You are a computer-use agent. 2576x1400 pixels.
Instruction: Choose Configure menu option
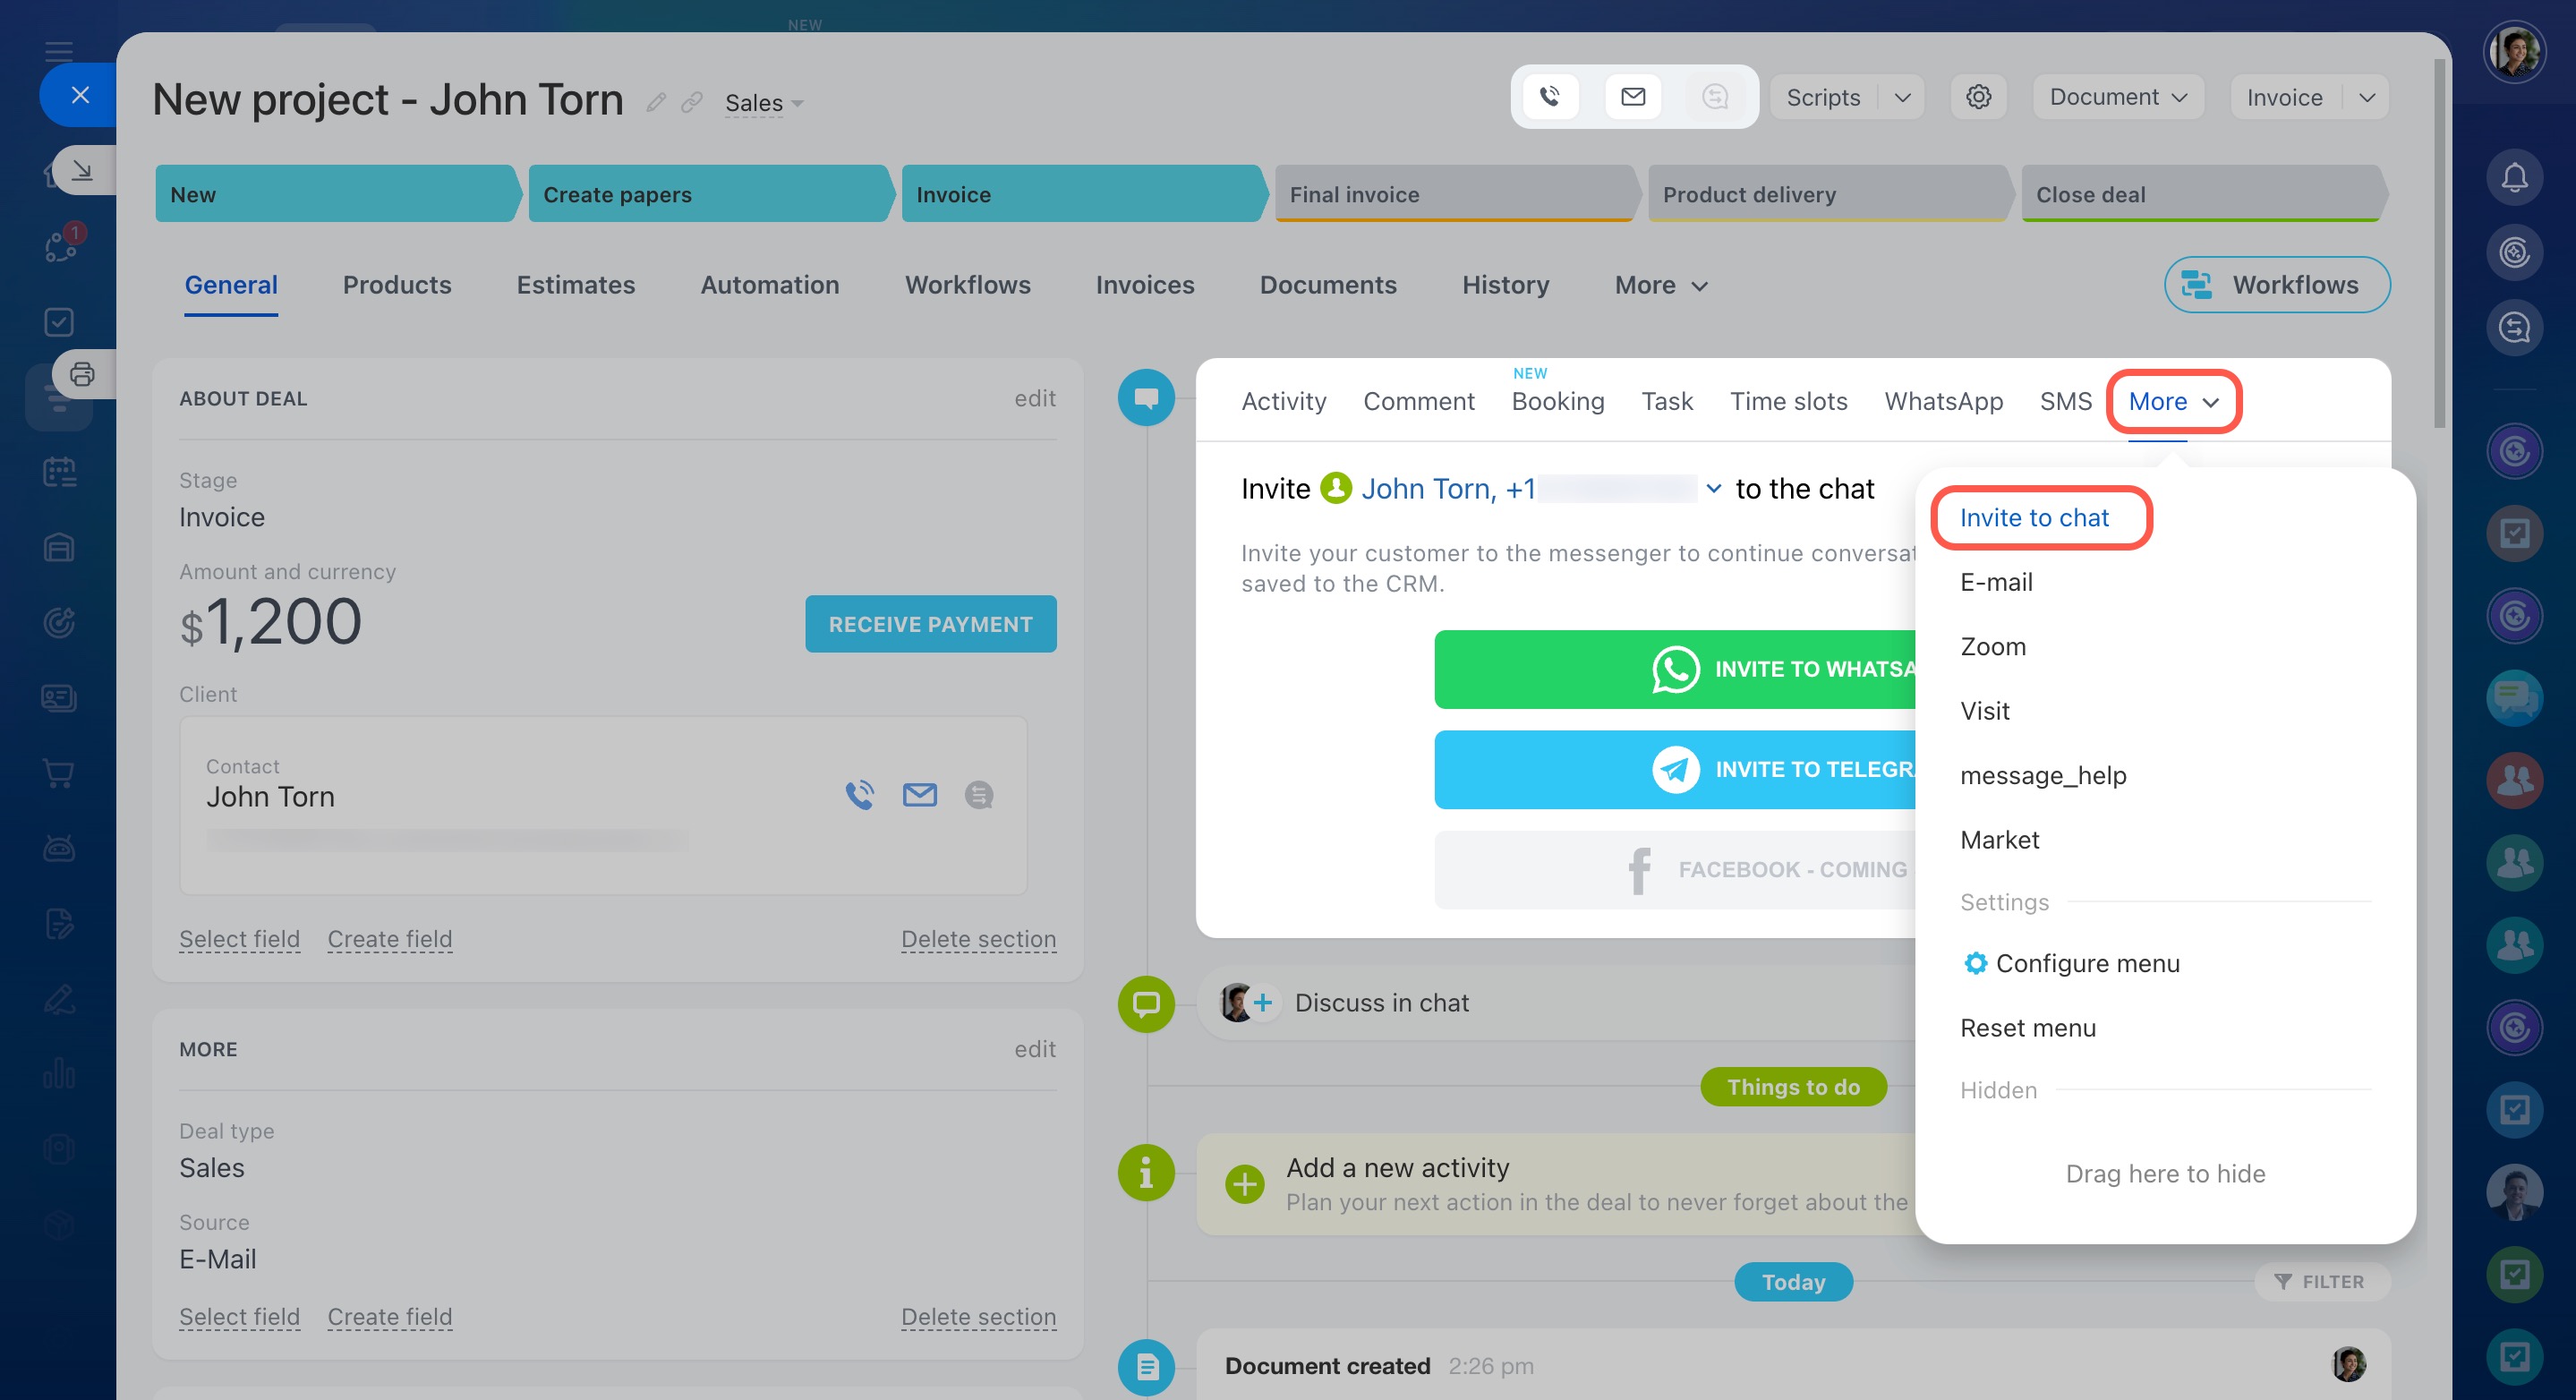[2086, 963]
